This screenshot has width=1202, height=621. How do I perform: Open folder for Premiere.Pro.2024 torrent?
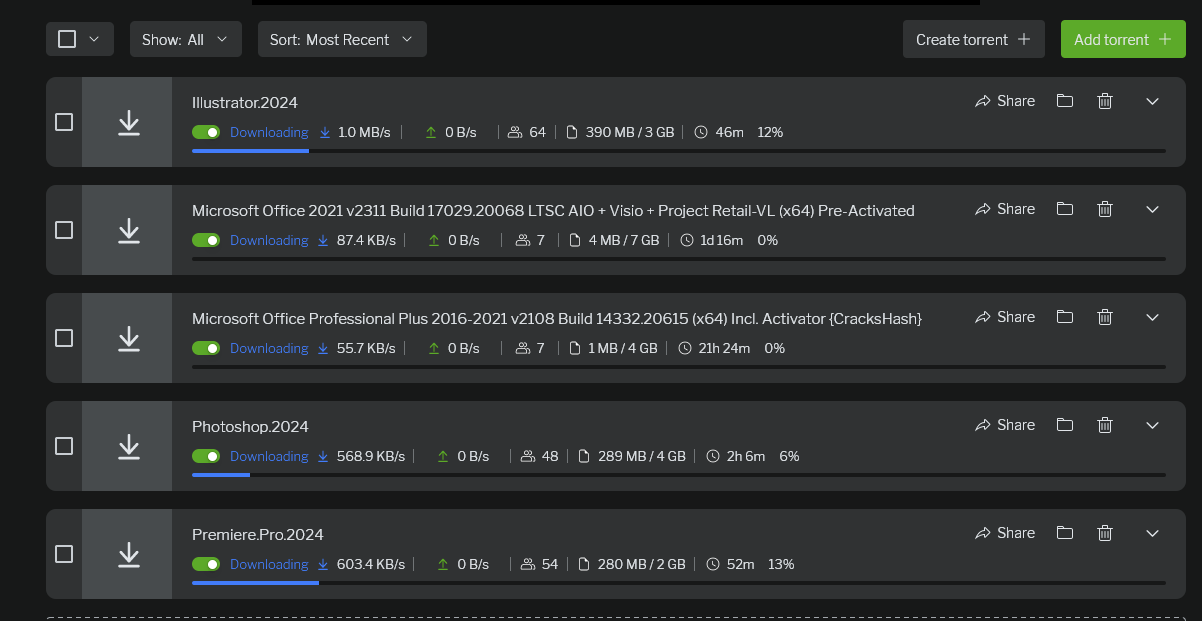pyautogui.click(x=1065, y=532)
